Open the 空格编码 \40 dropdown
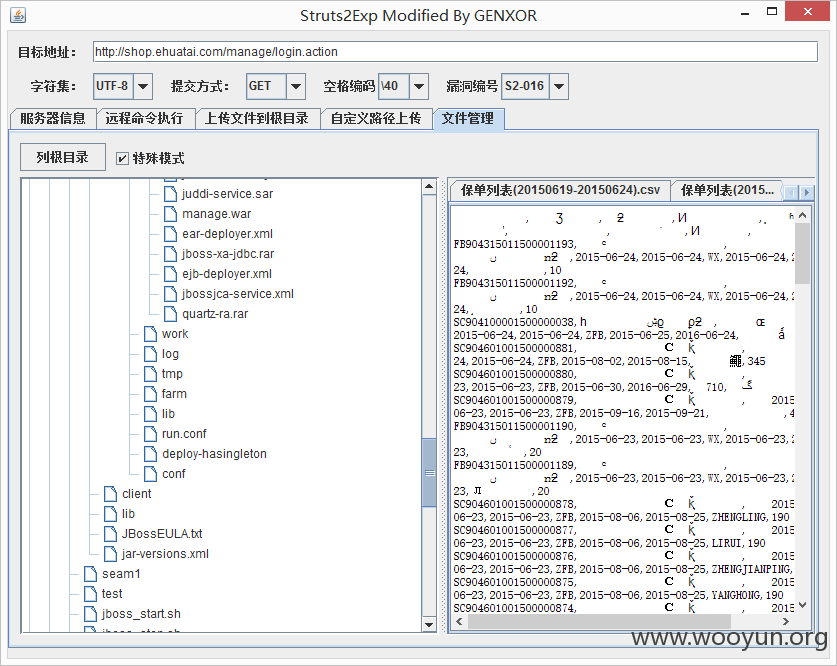 click(x=419, y=86)
